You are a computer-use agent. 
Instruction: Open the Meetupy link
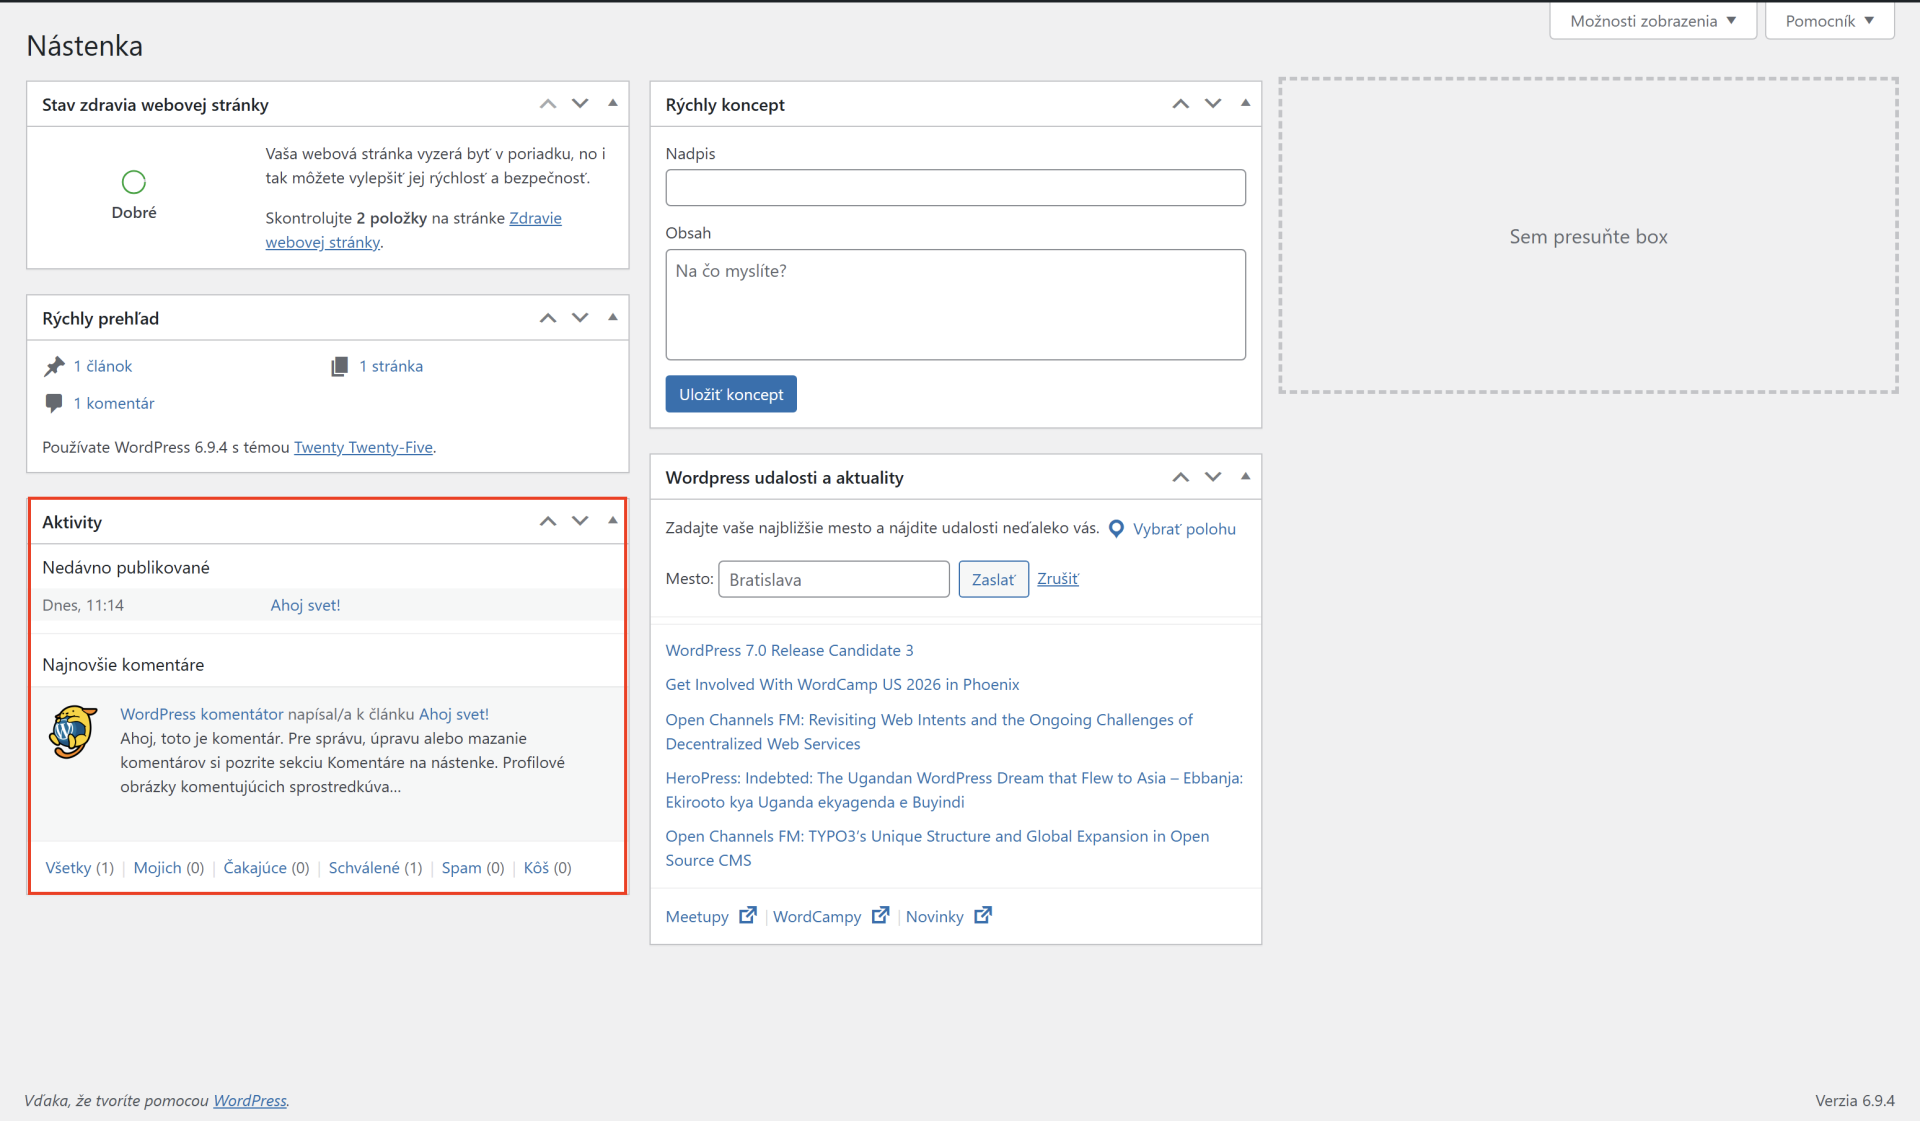[x=697, y=916]
